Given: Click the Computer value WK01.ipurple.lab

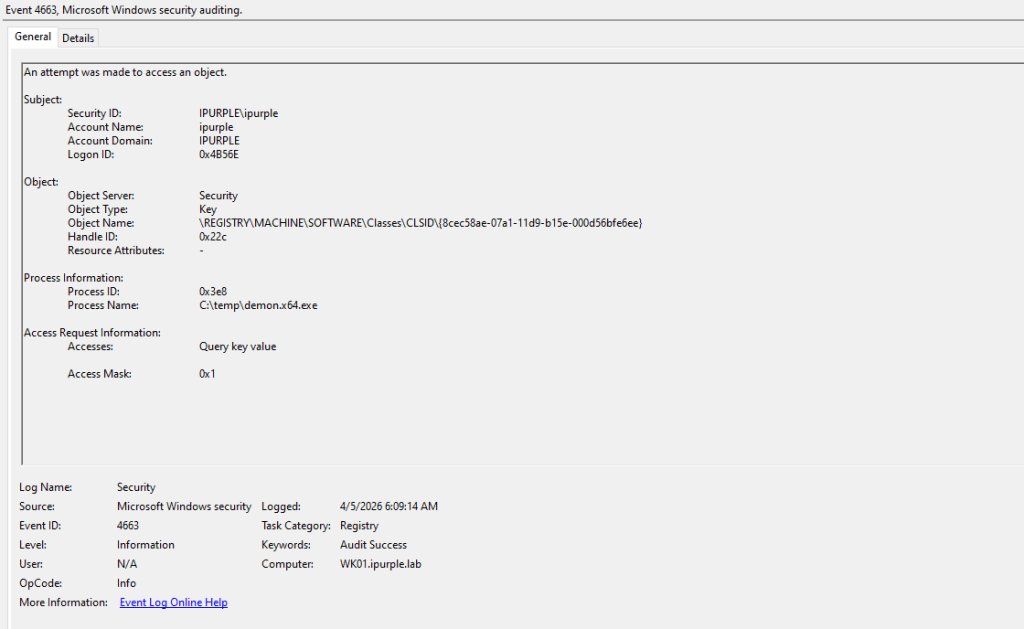Looking at the screenshot, I should pos(381,564).
